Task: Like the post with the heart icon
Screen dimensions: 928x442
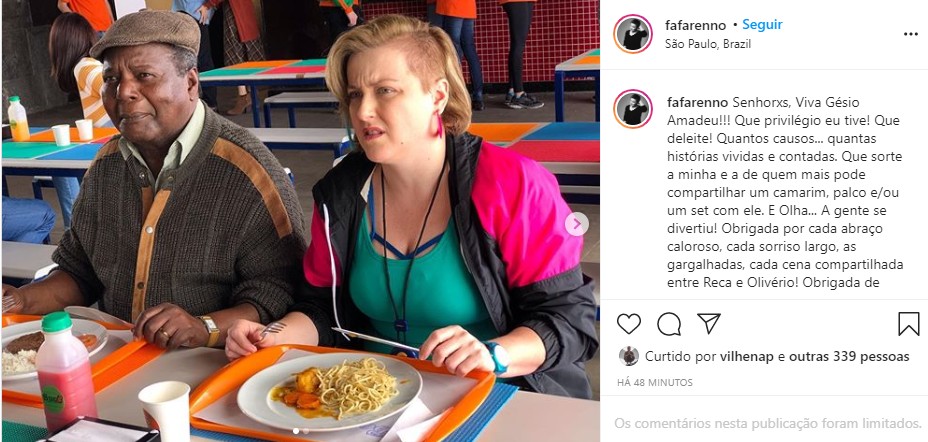Action: point(629,324)
